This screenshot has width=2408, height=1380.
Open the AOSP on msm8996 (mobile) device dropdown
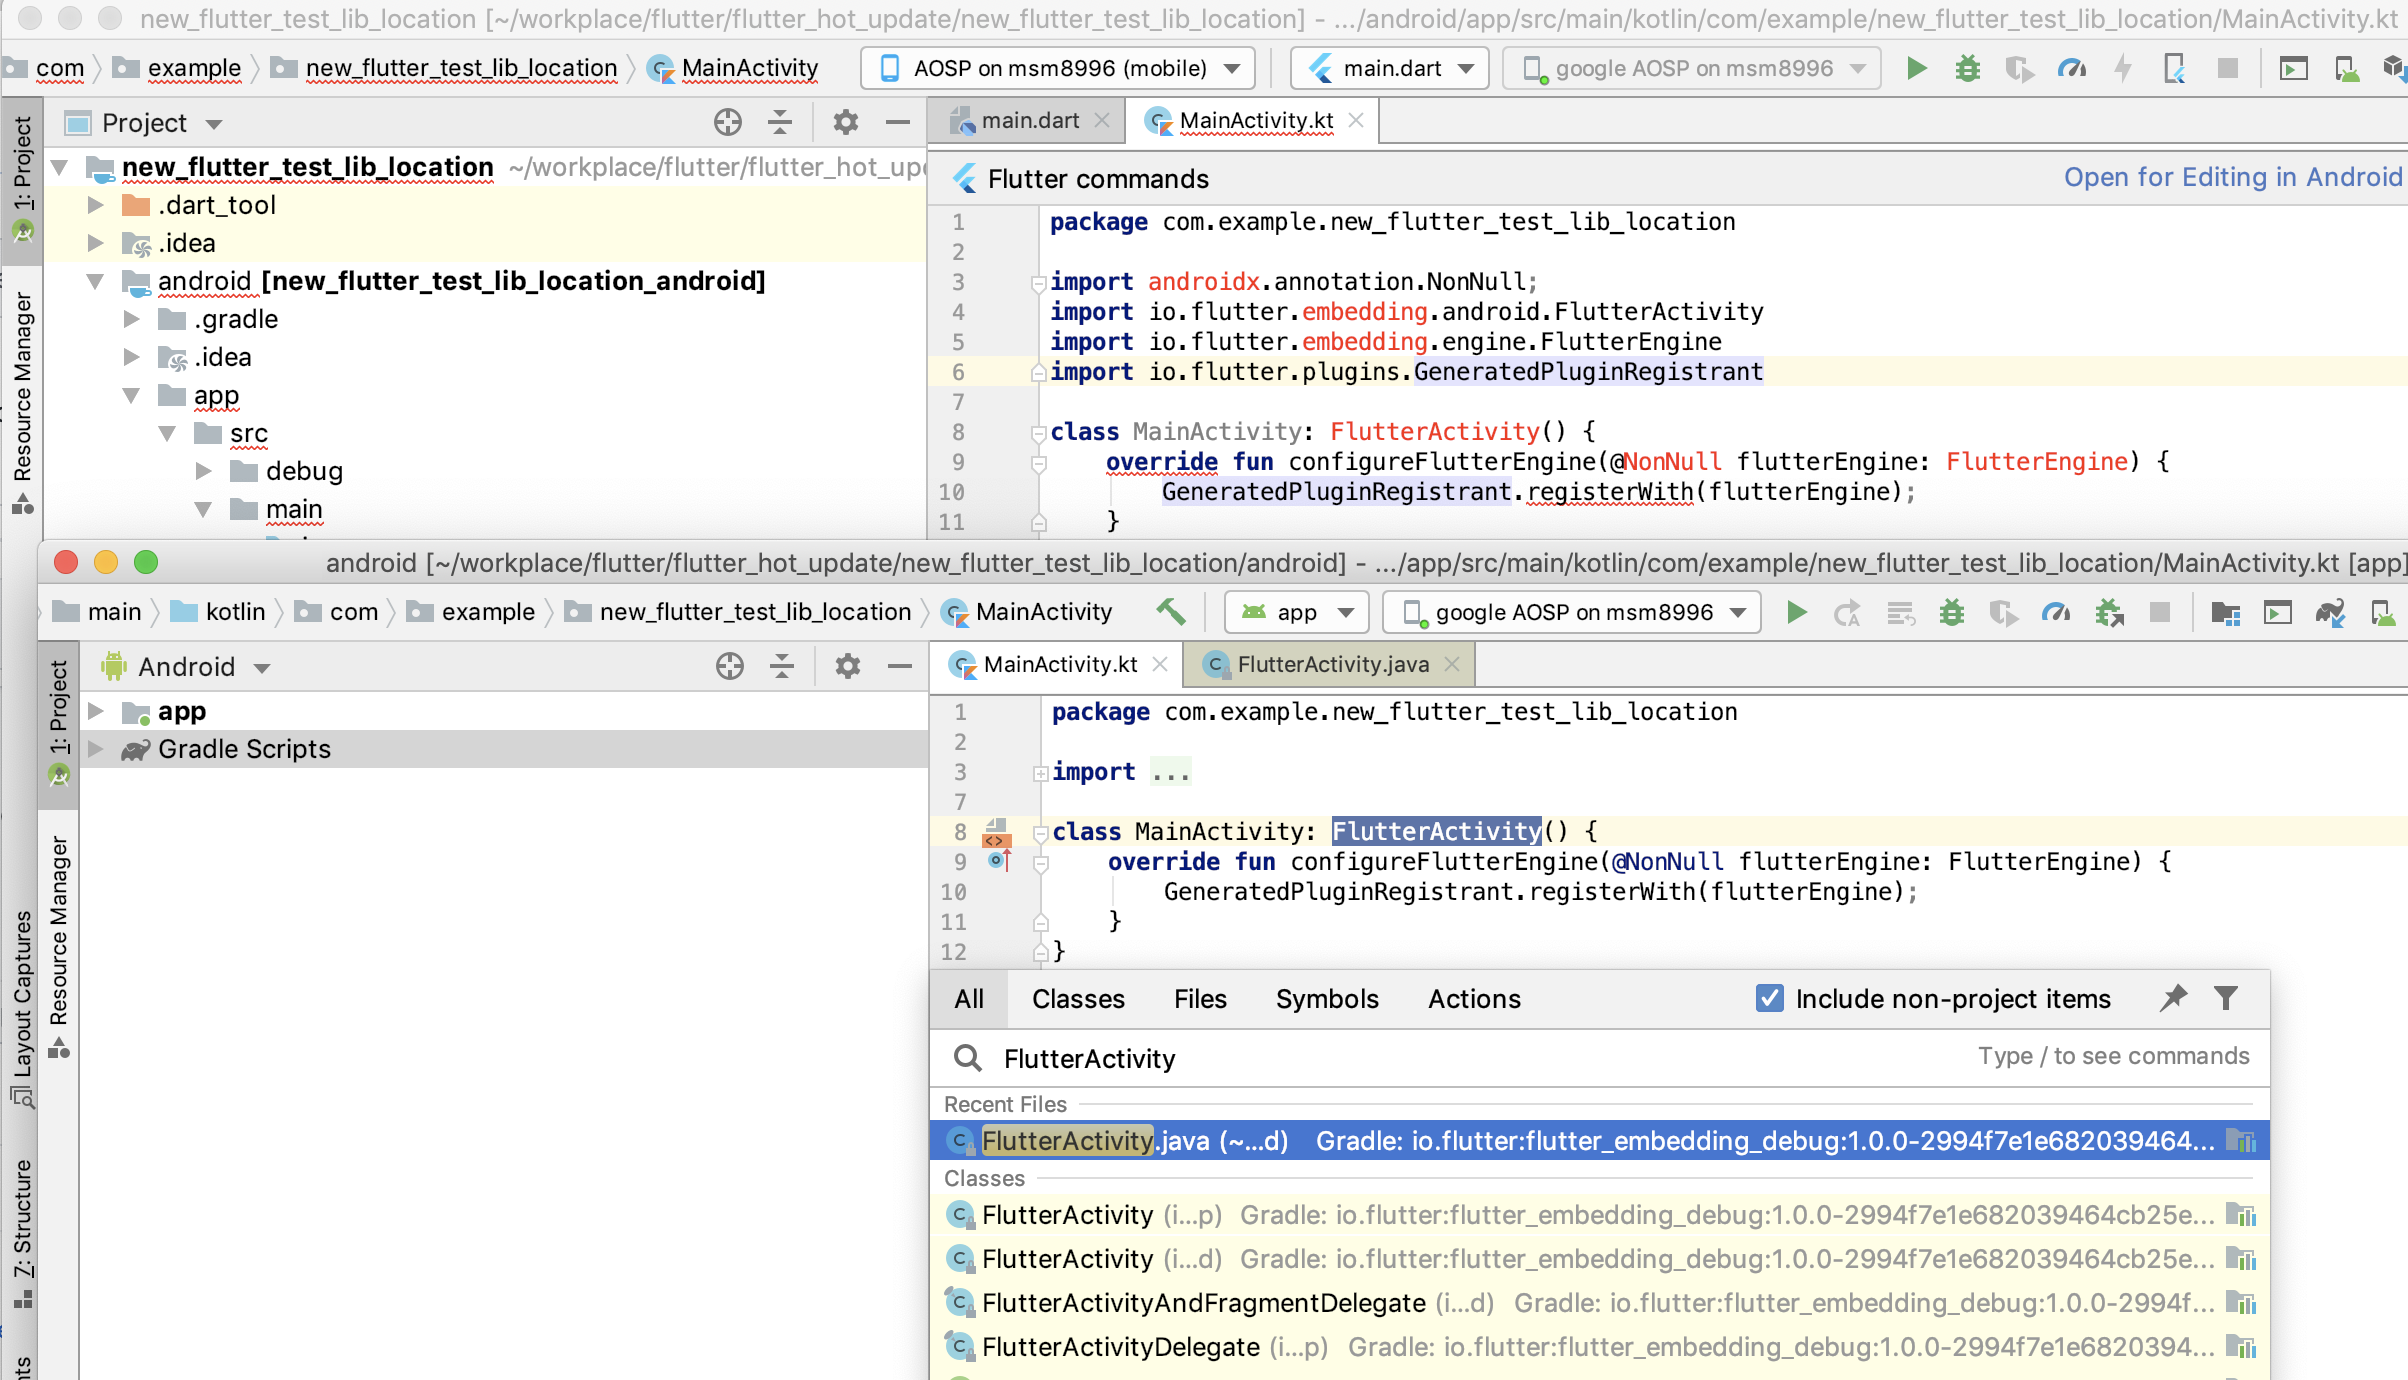pos(1058,68)
